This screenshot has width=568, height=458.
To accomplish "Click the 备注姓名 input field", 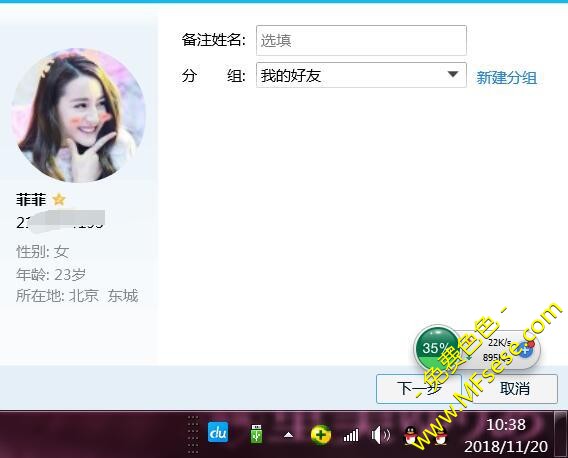I will pyautogui.click(x=361, y=40).
